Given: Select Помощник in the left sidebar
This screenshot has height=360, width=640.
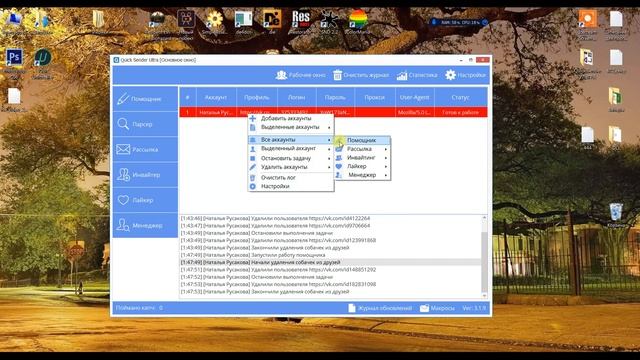Looking at the screenshot, I should click(x=145, y=99).
